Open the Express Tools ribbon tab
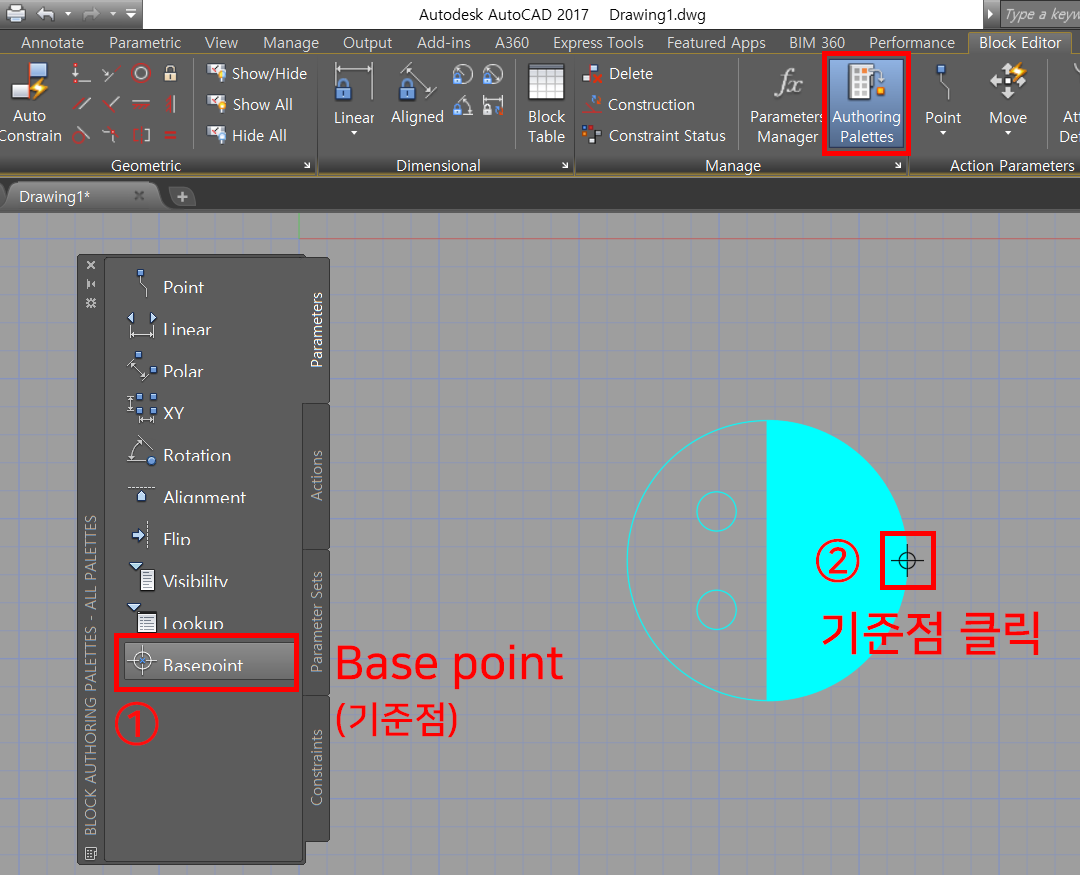The image size is (1080, 875). (598, 43)
